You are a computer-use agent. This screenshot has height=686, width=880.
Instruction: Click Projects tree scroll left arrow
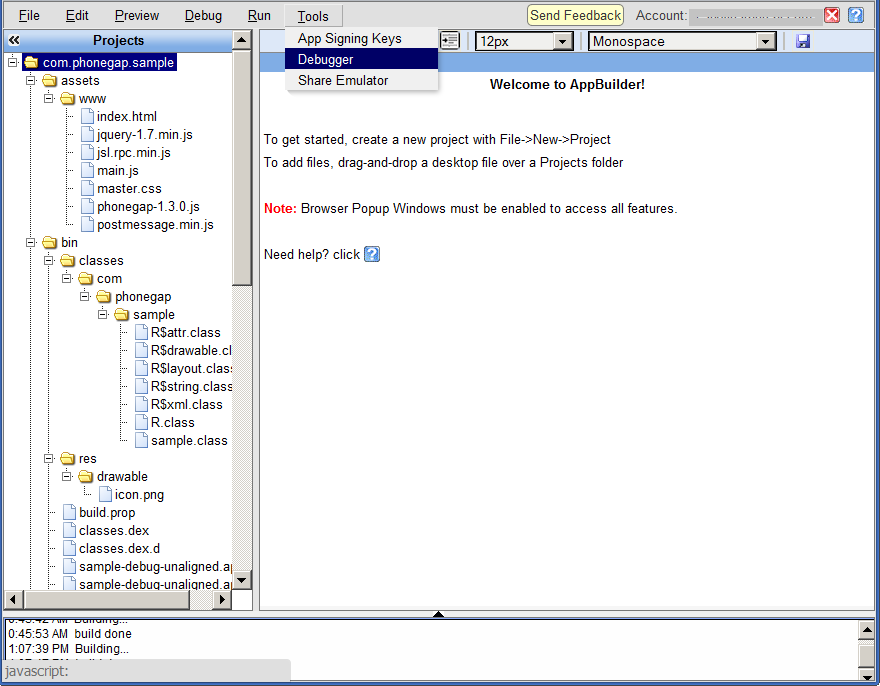13,599
